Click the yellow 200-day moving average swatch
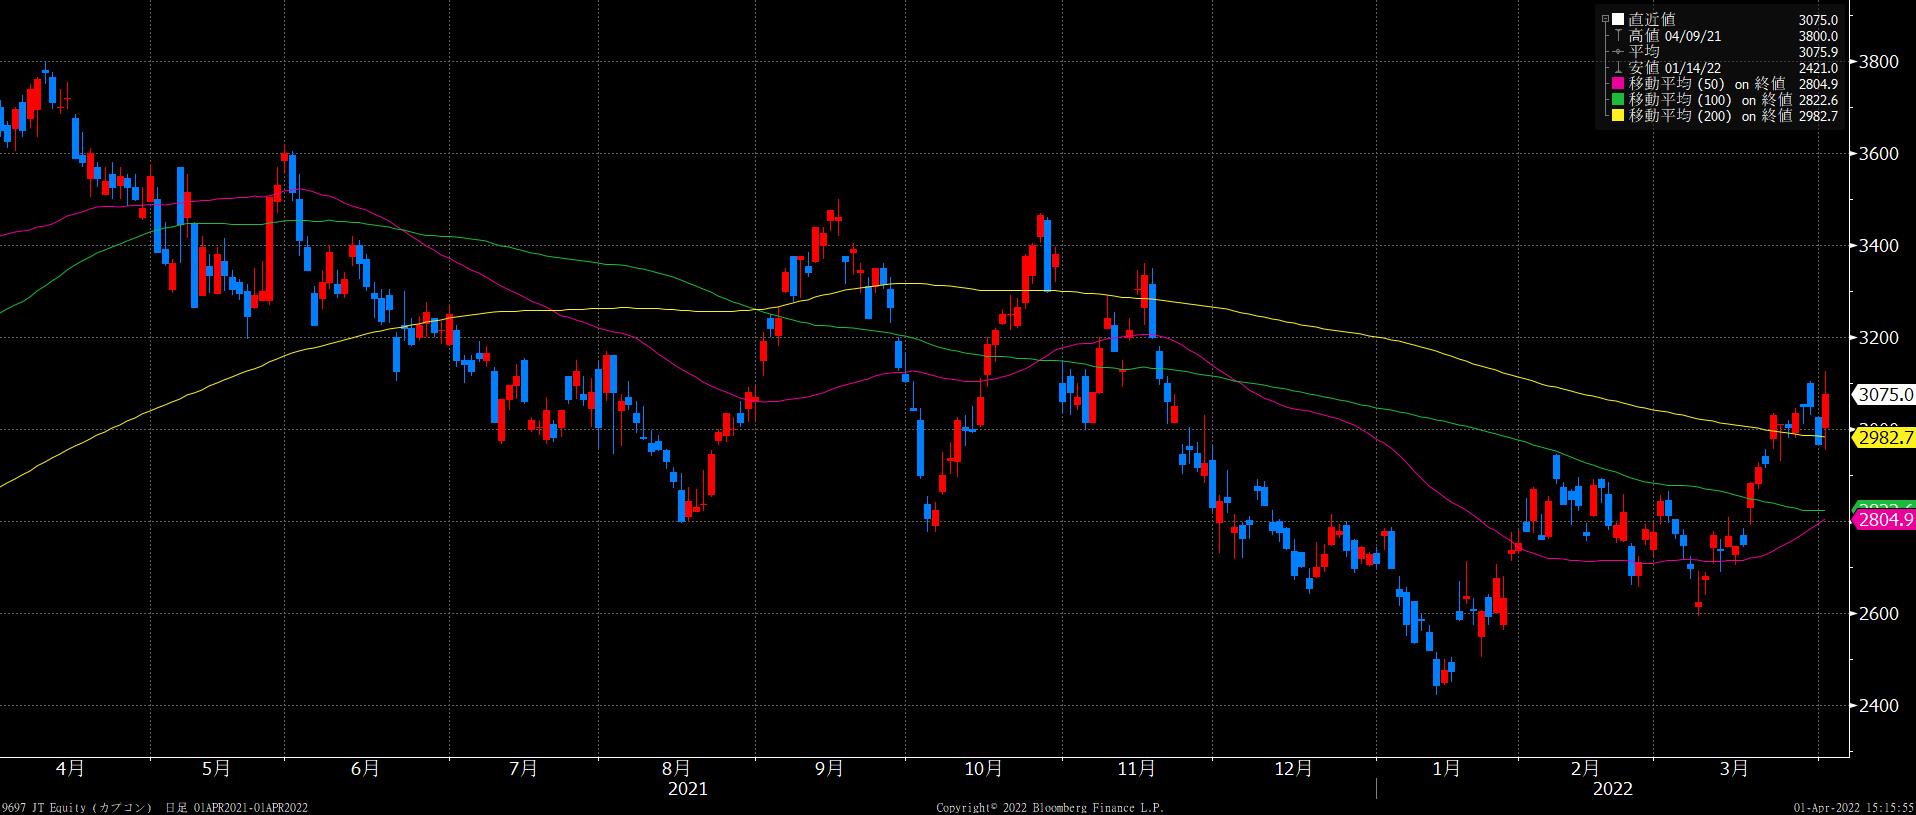The height and width of the screenshot is (815, 1916). (1620, 116)
